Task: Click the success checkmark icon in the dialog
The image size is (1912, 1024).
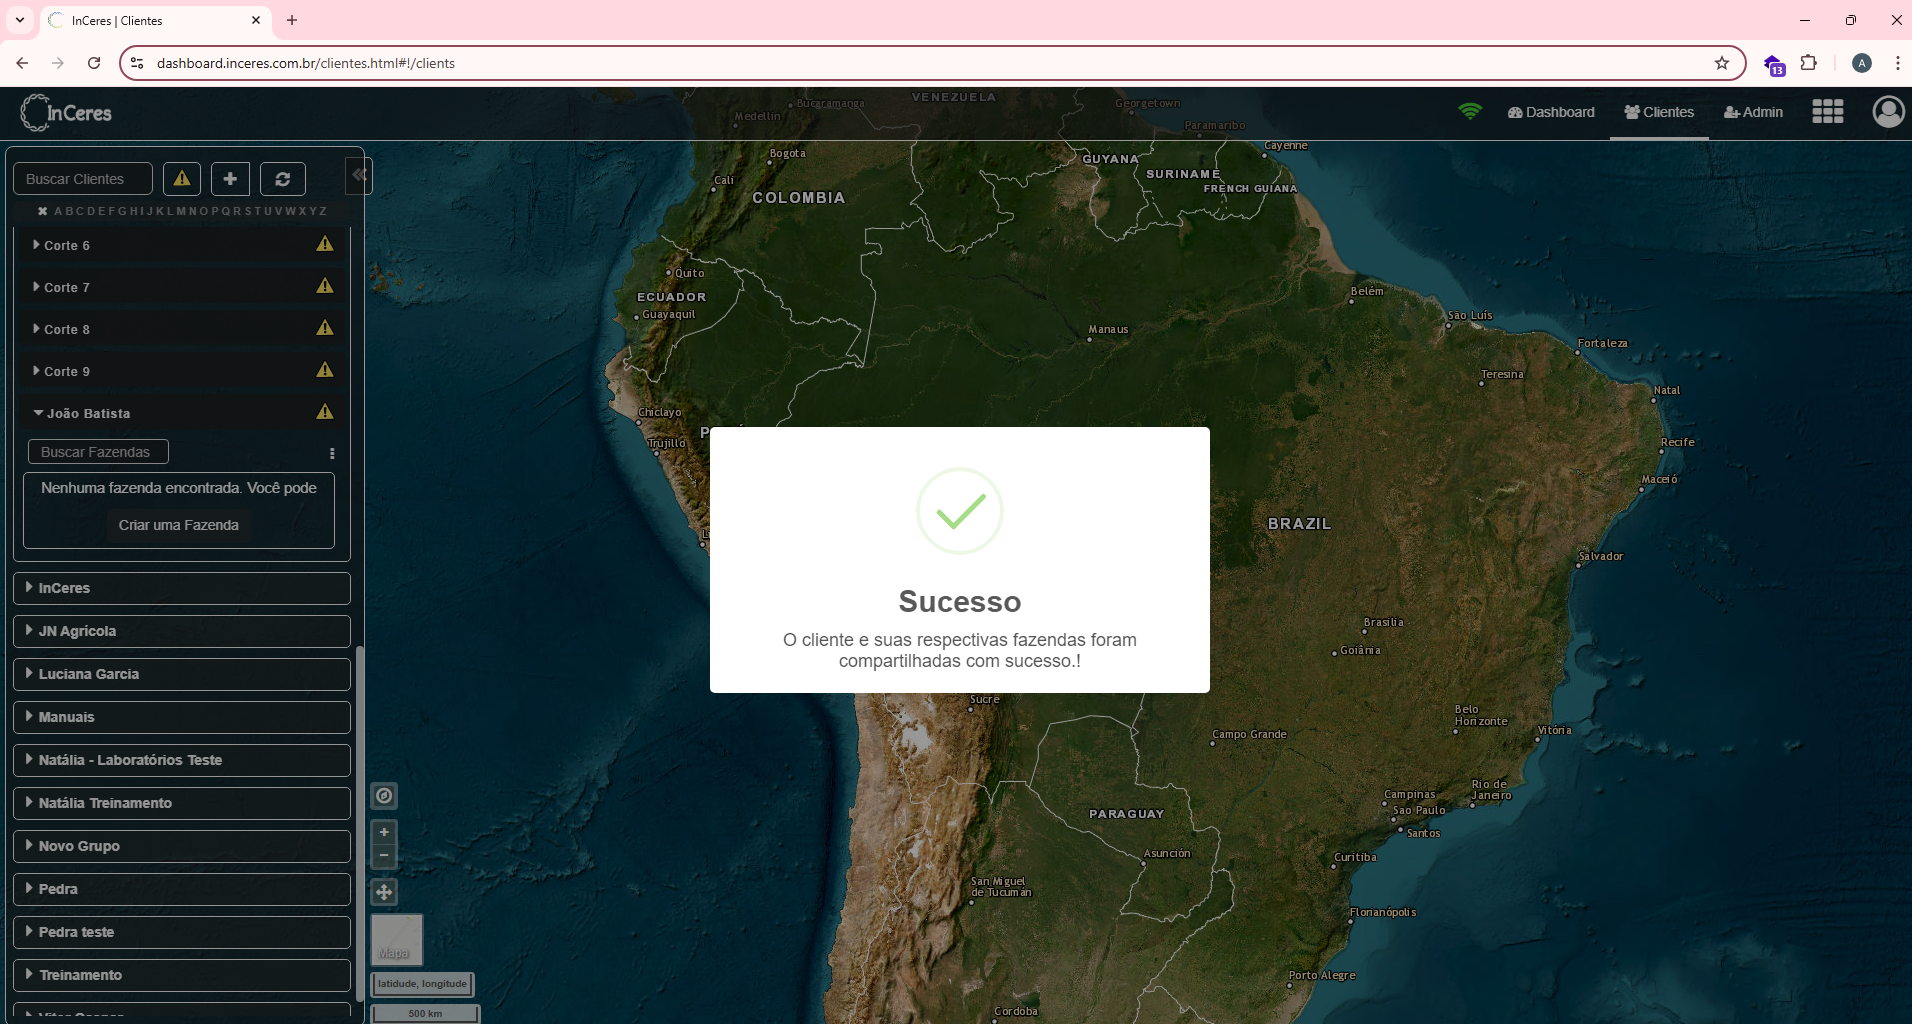Action: click(960, 511)
